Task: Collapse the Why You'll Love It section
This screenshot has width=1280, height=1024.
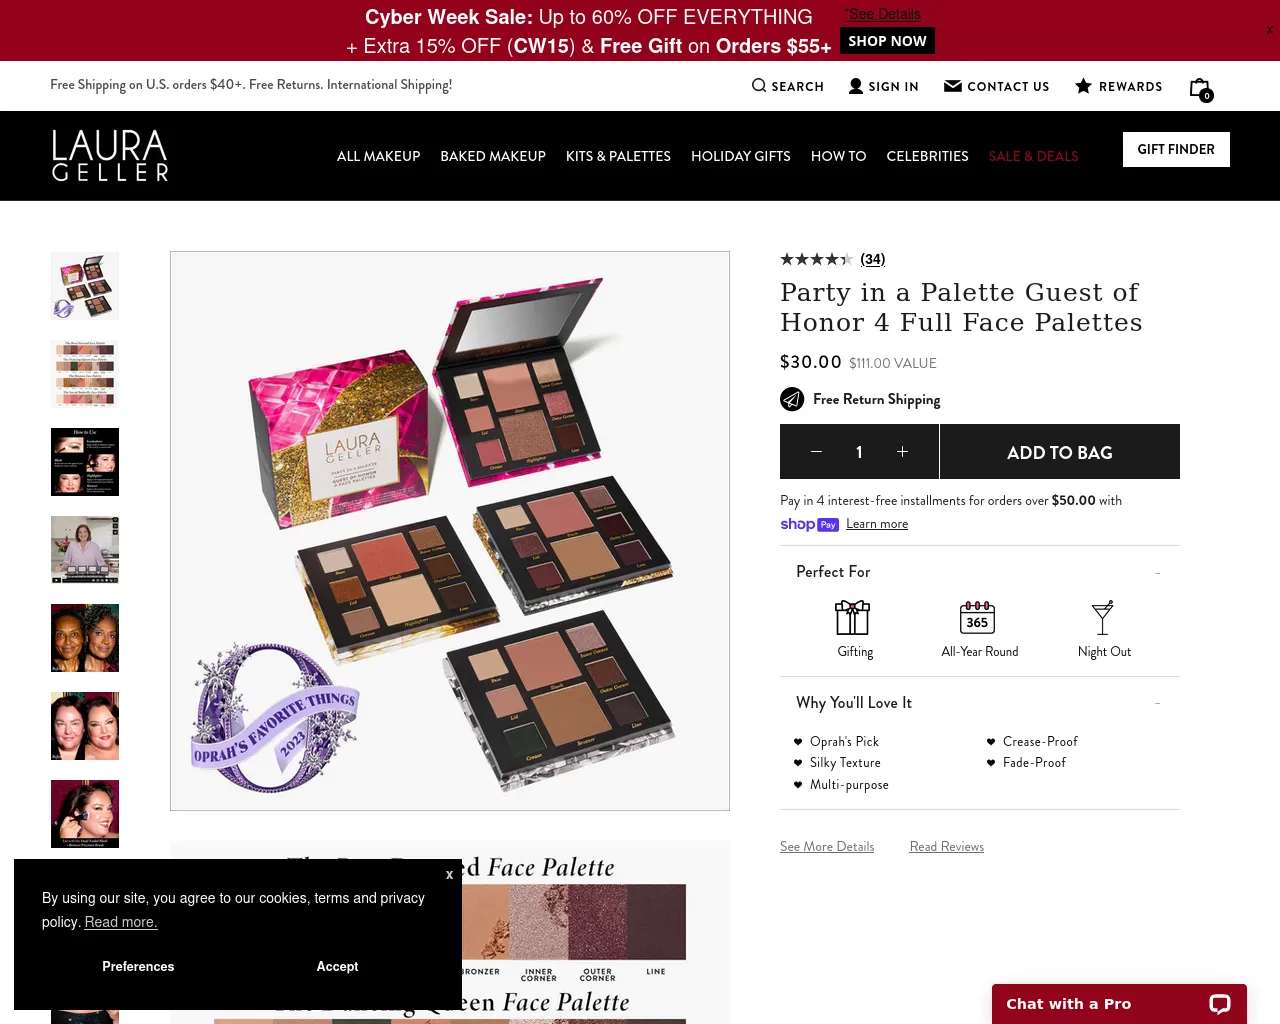Action: 1158,703
